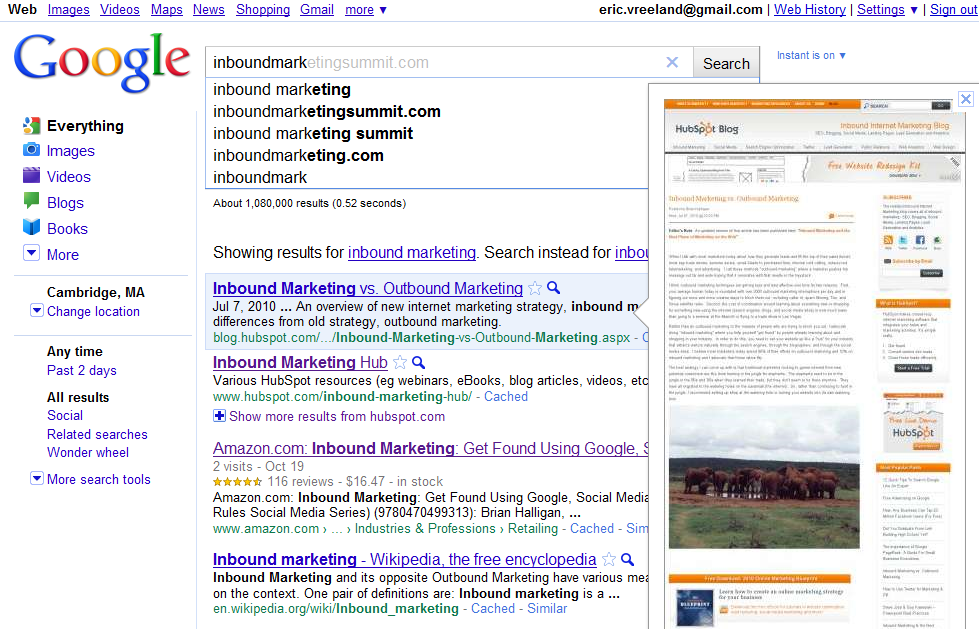This screenshot has width=979, height=629.
Task: Star the Wikipedia Inbound marketing result
Action: pos(608,560)
